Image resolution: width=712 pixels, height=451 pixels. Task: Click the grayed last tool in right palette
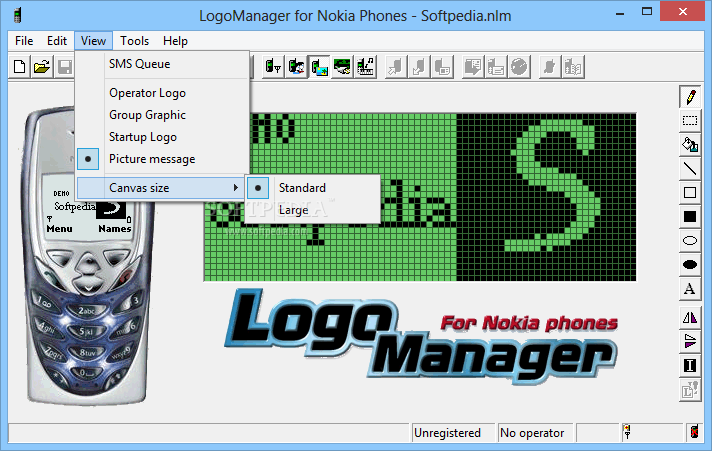point(690,390)
